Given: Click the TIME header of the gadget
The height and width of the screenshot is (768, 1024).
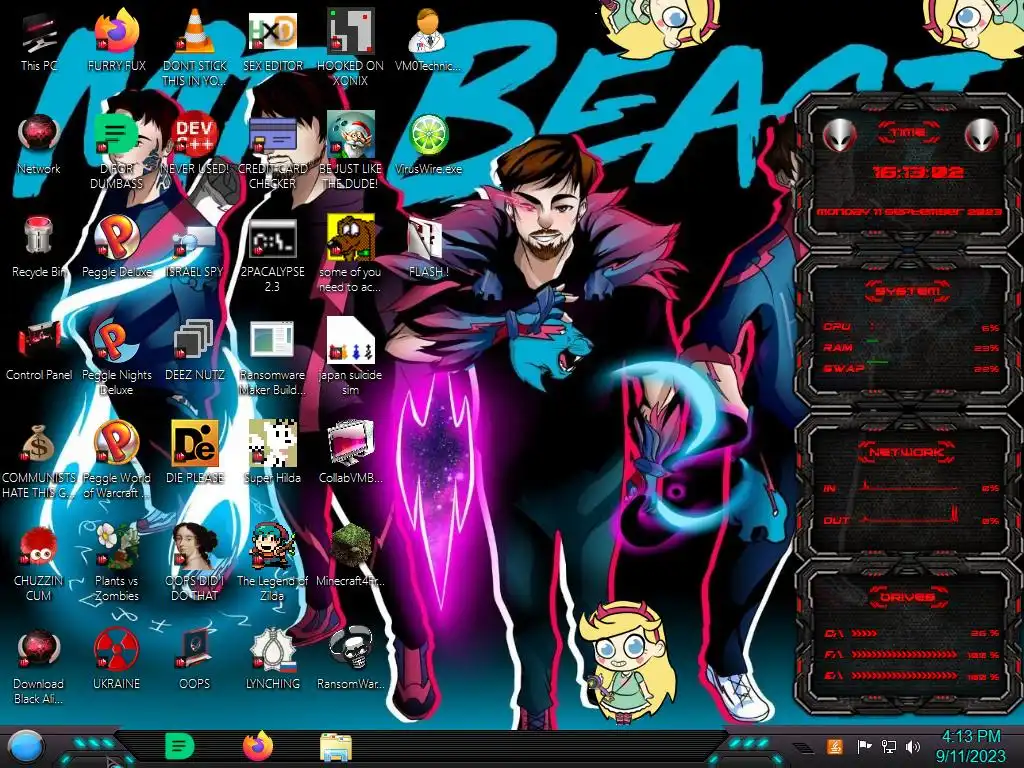Looking at the screenshot, I should point(908,133).
